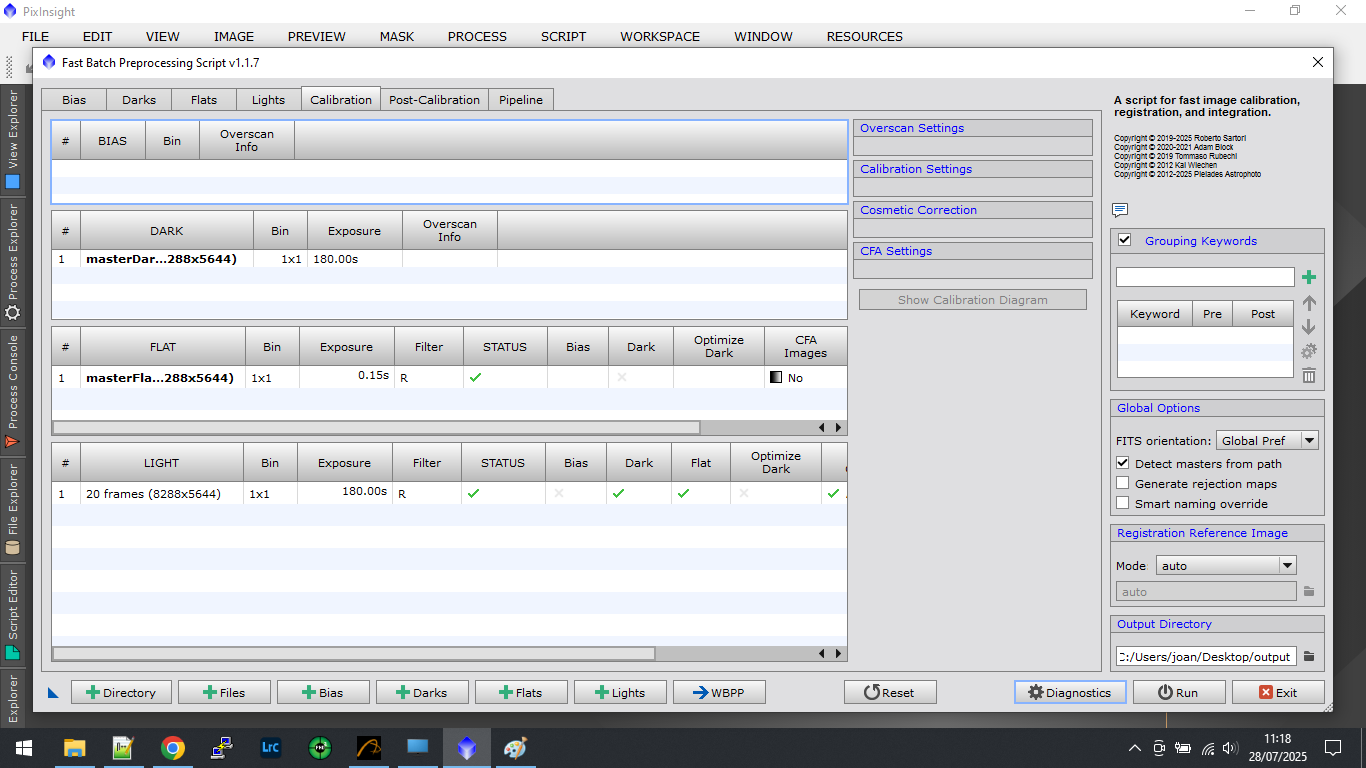Click the speech bubble help icon

point(1120,210)
